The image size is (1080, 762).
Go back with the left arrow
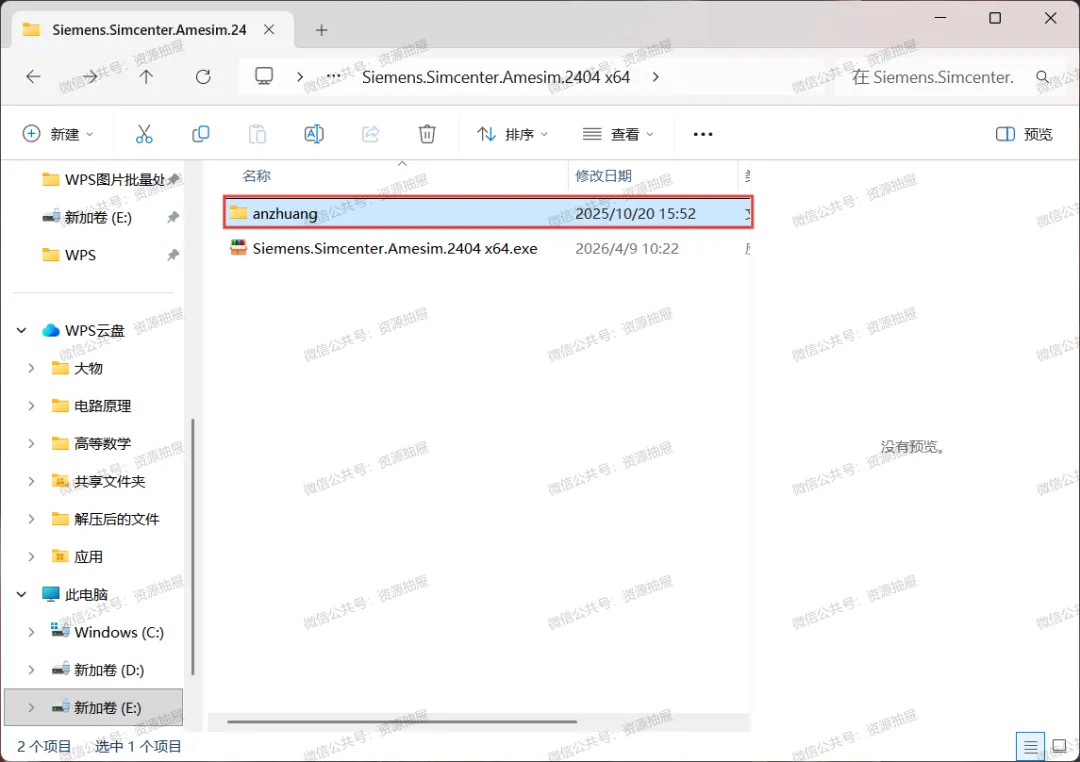[x=33, y=76]
